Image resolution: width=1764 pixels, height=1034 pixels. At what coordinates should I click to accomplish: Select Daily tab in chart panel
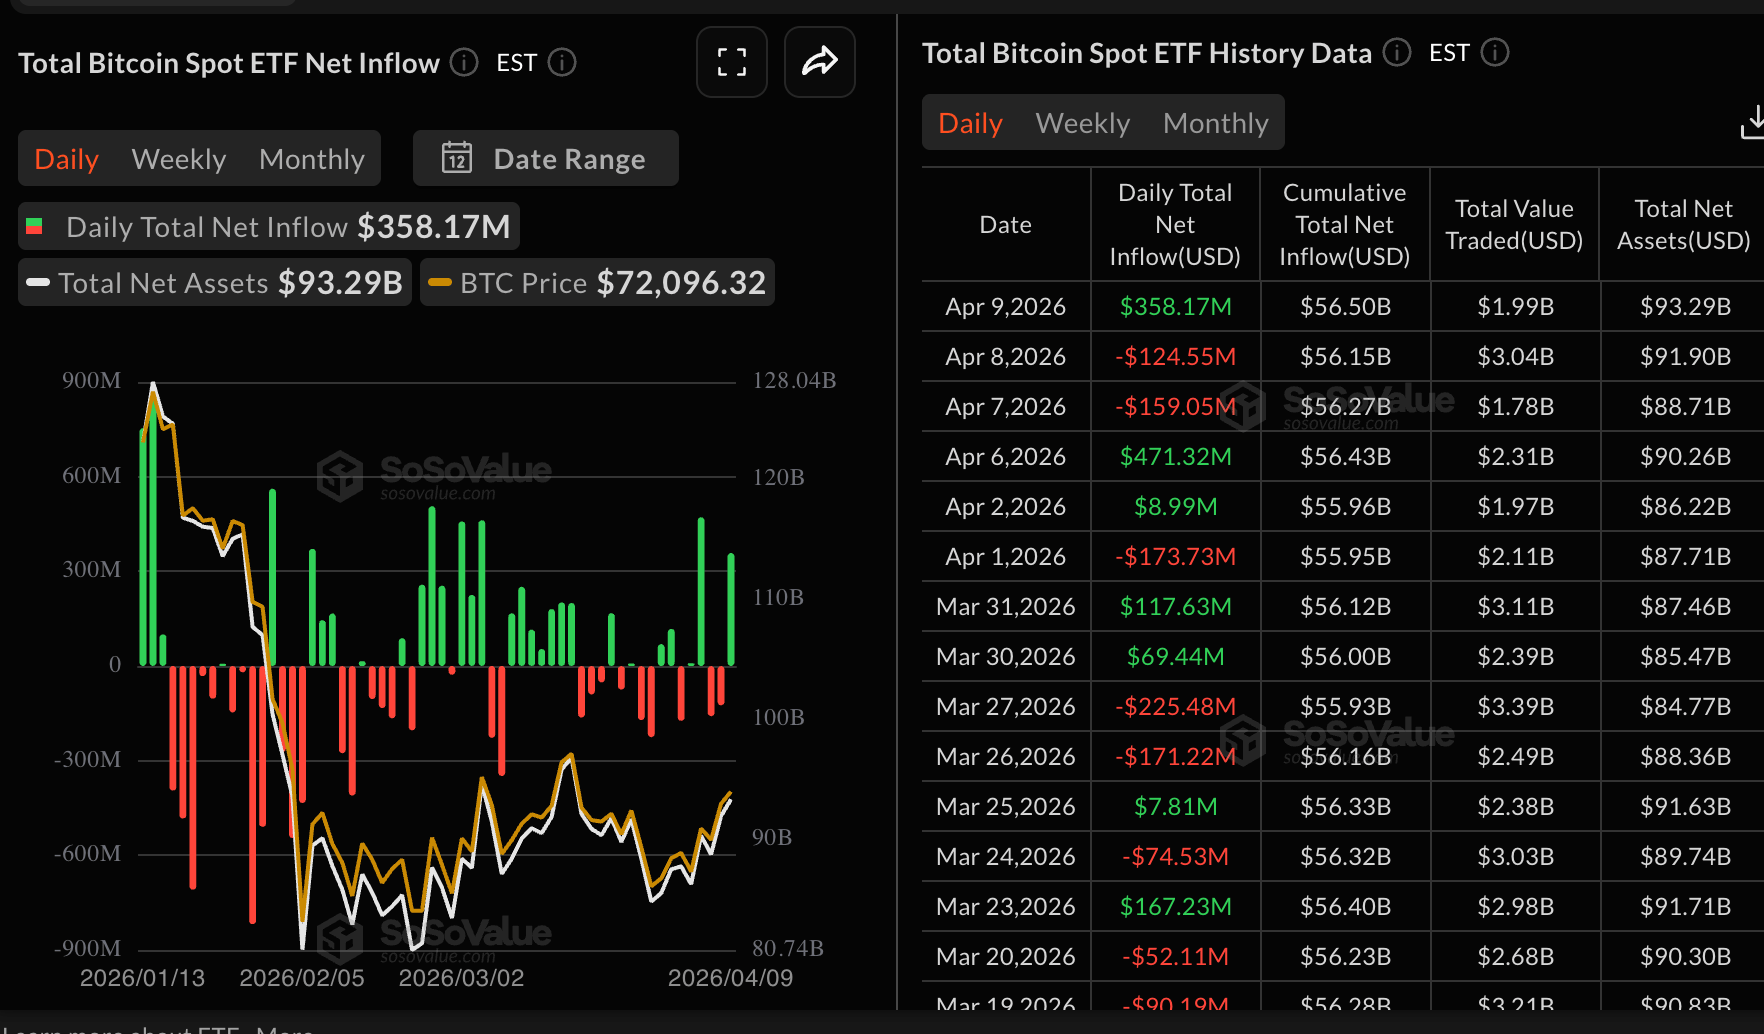coord(67,159)
